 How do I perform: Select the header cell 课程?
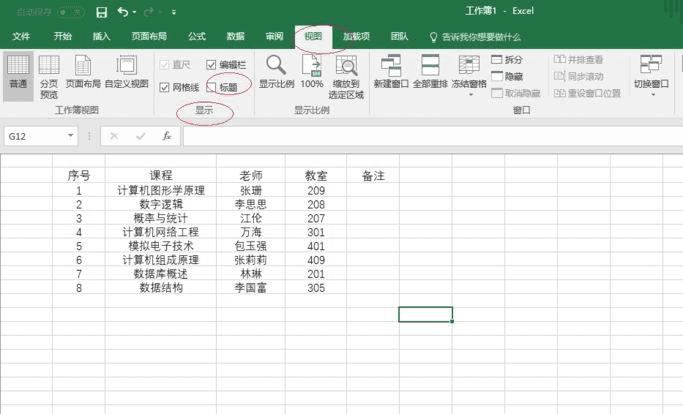click(161, 176)
